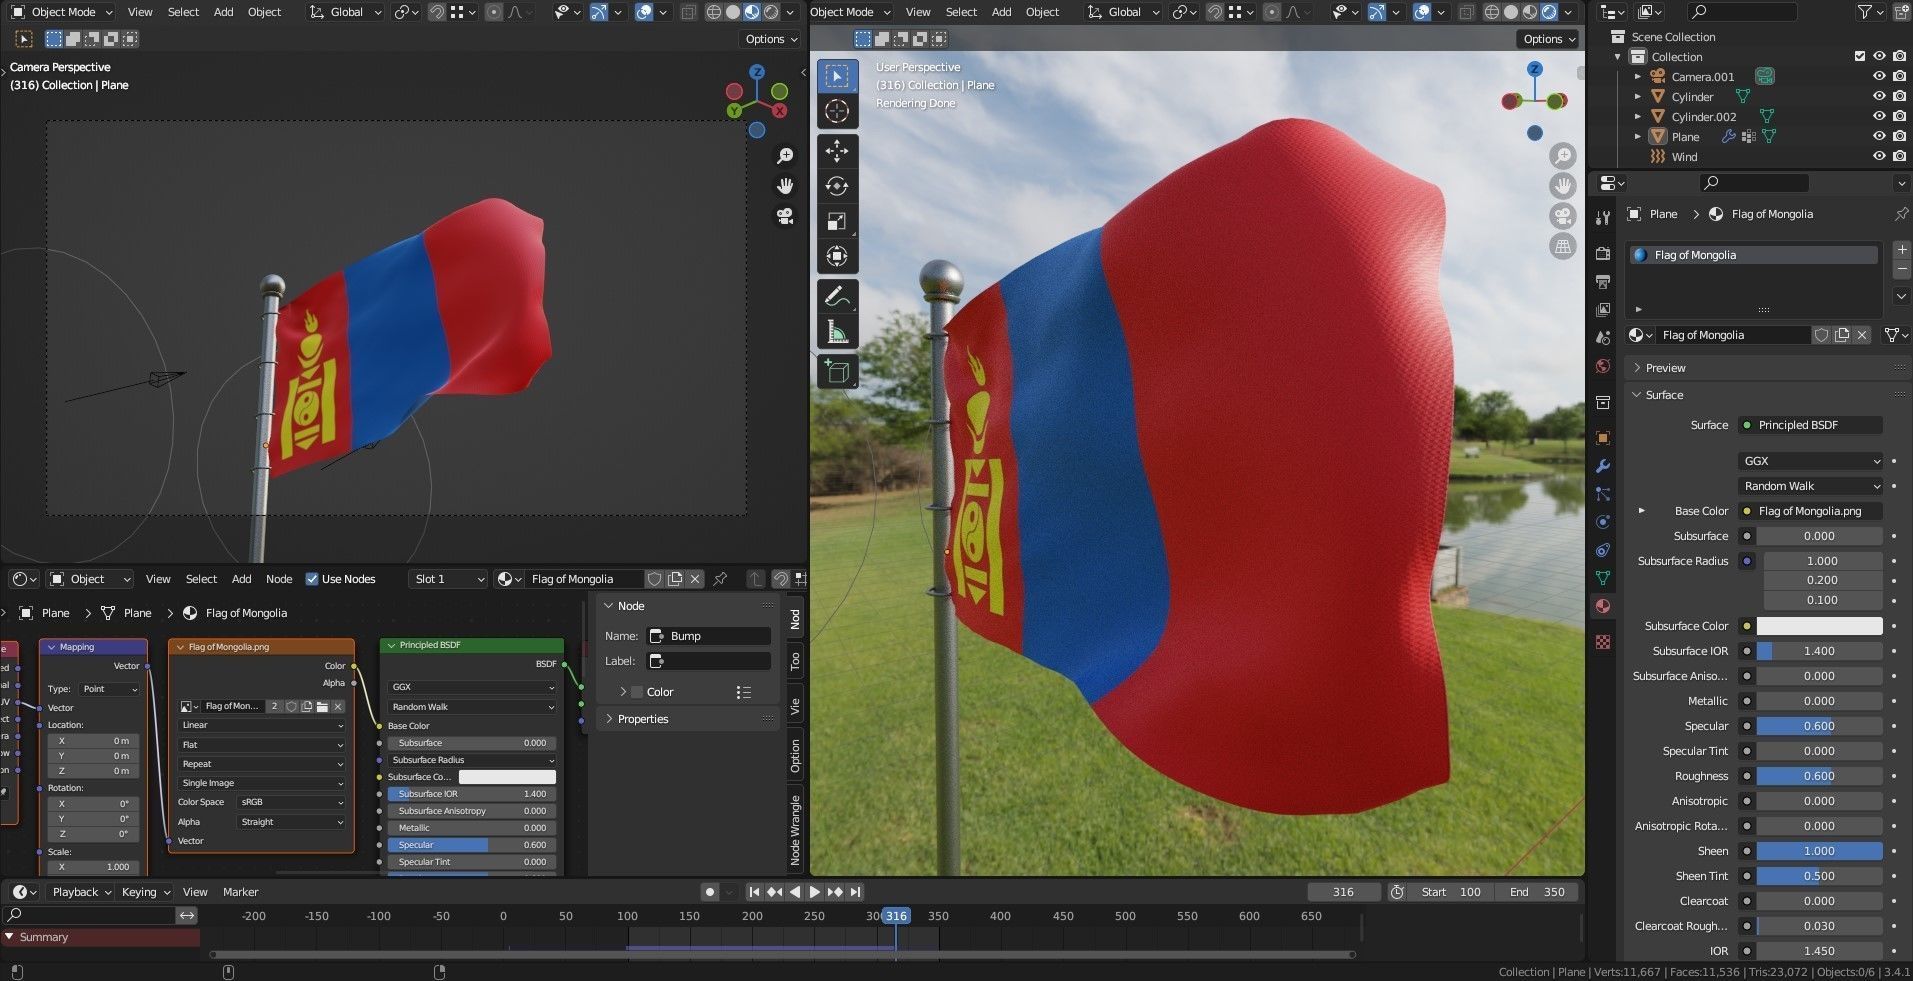
Task: Unlink Flag of Mongolia material in properties
Action: click(x=1862, y=335)
